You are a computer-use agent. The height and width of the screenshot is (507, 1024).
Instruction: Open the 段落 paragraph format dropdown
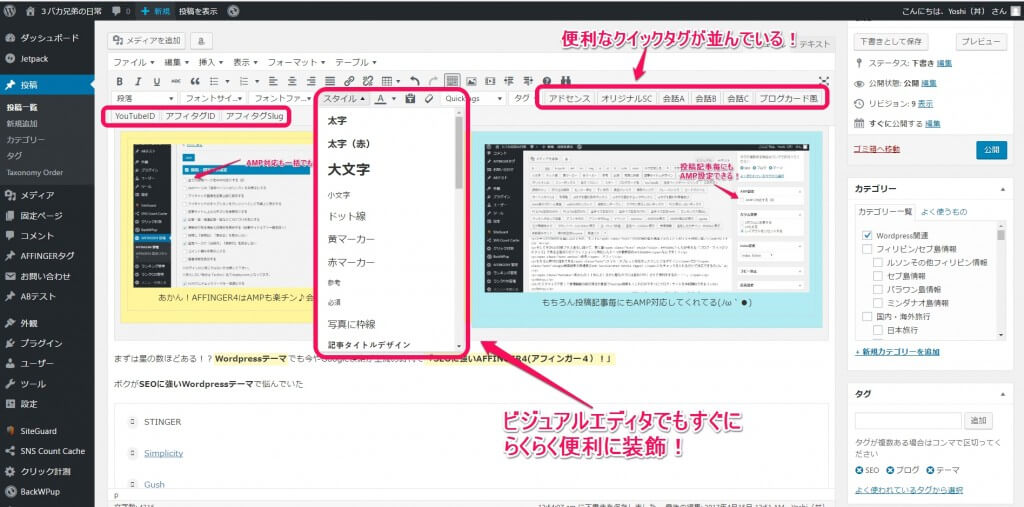pyautogui.click(x=145, y=99)
